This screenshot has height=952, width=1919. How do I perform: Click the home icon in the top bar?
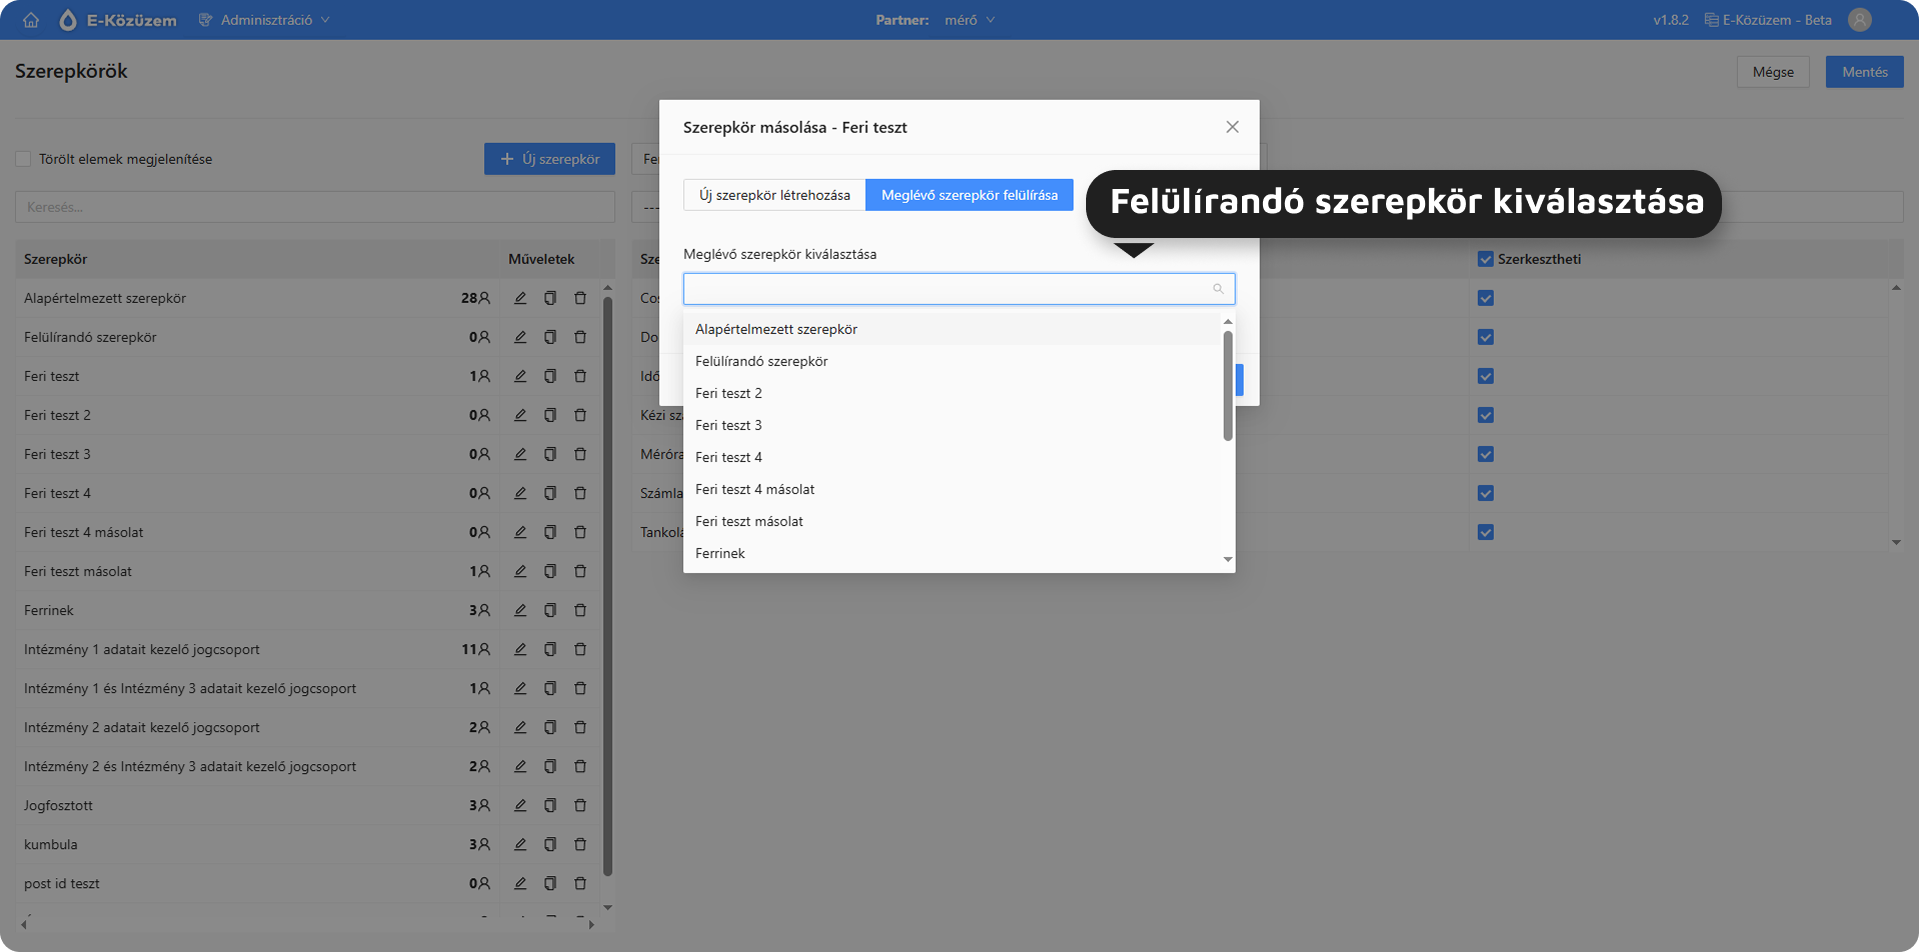tap(31, 20)
